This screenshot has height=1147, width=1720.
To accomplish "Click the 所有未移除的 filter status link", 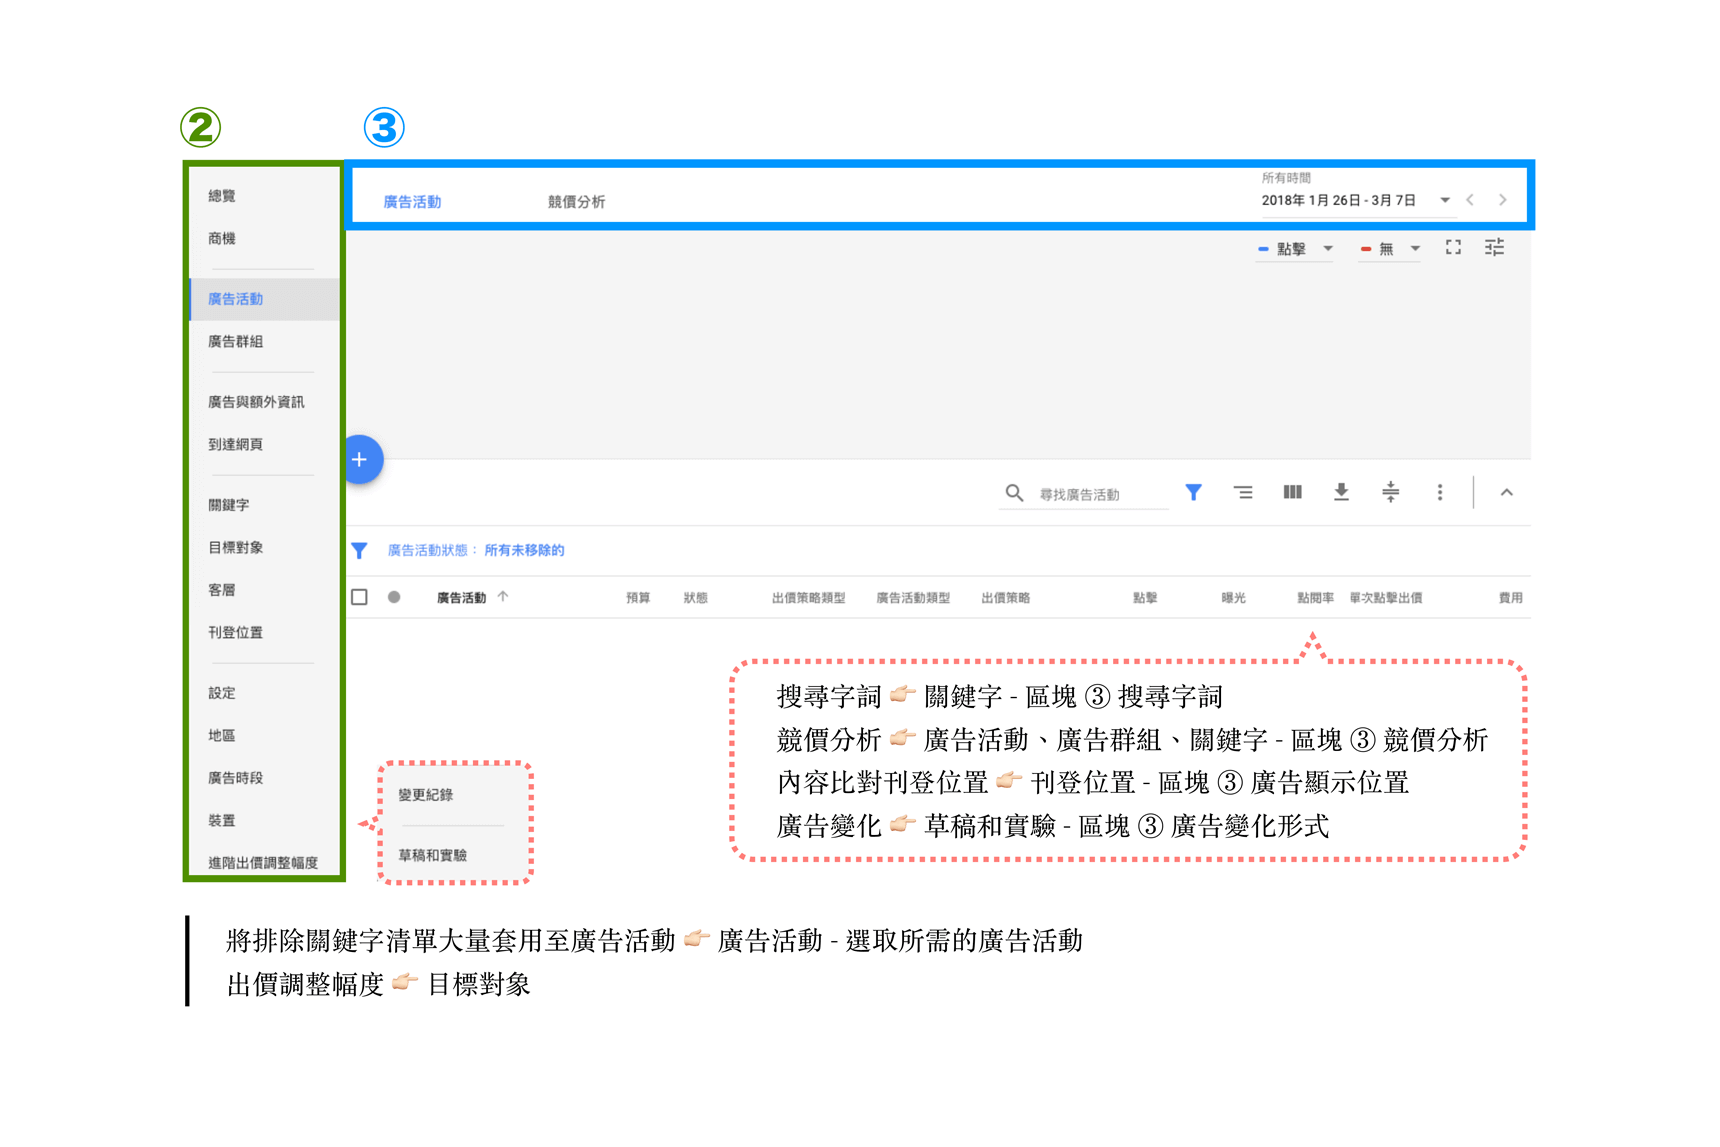I will click(524, 550).
